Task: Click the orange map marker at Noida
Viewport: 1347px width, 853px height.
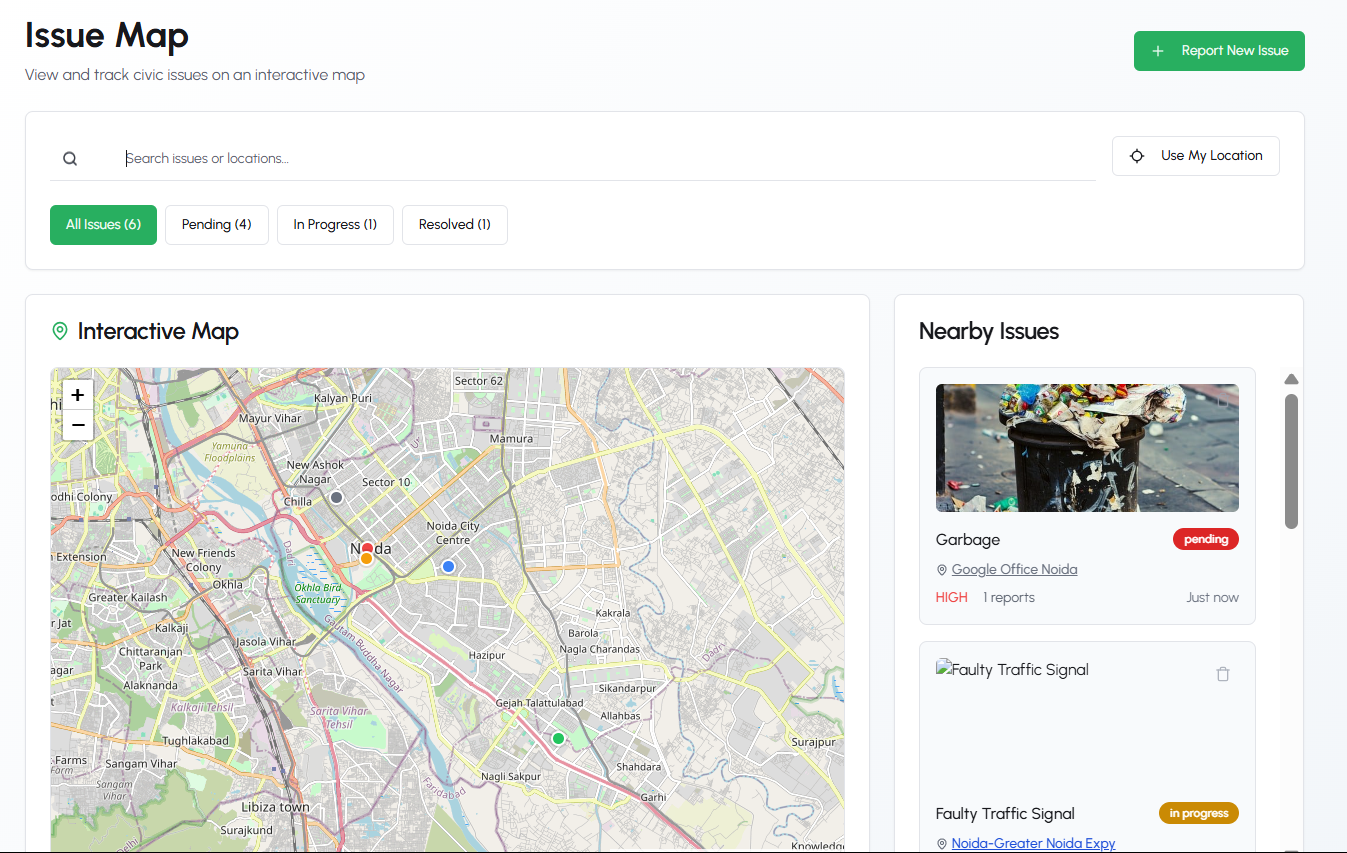Action: [x=367, y=559]
